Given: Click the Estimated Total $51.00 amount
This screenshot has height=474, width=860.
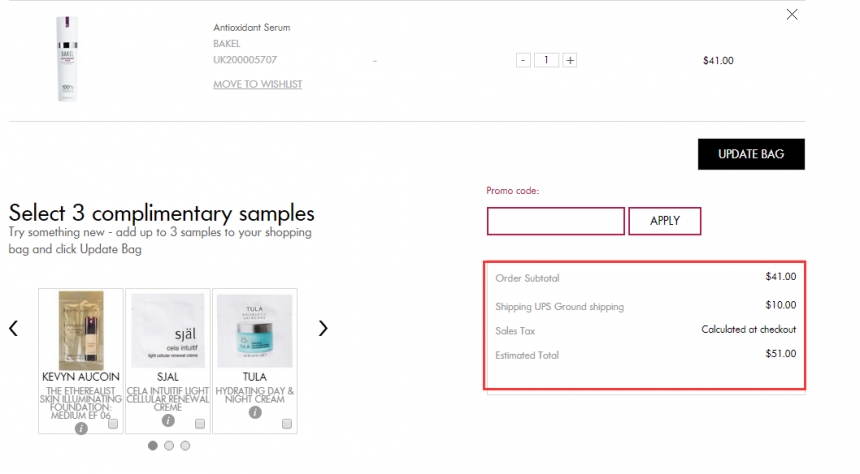Looking at the screenshot, I should pyautogui.click(x=780, y=354).
